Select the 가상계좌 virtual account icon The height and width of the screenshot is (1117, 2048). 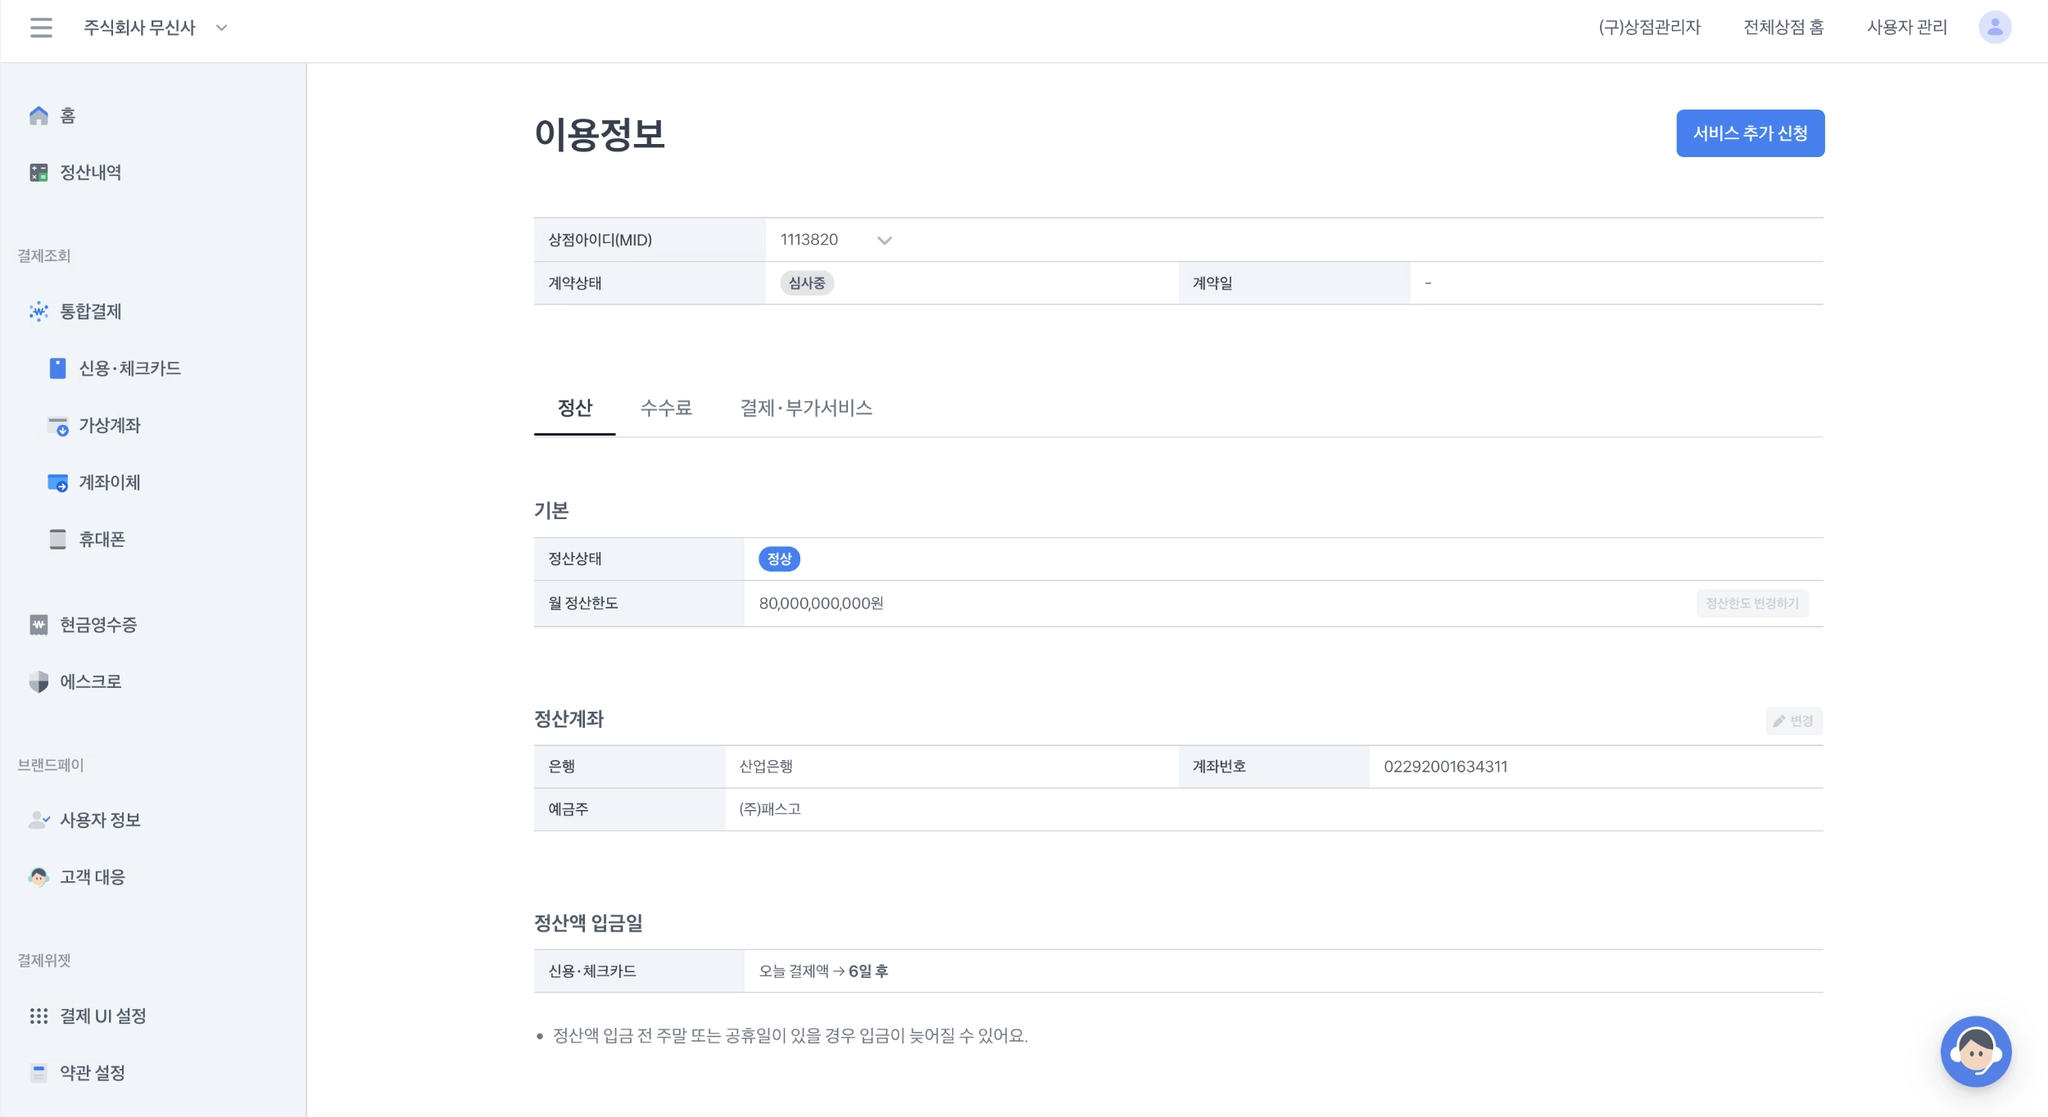click(x=58, y=426)
